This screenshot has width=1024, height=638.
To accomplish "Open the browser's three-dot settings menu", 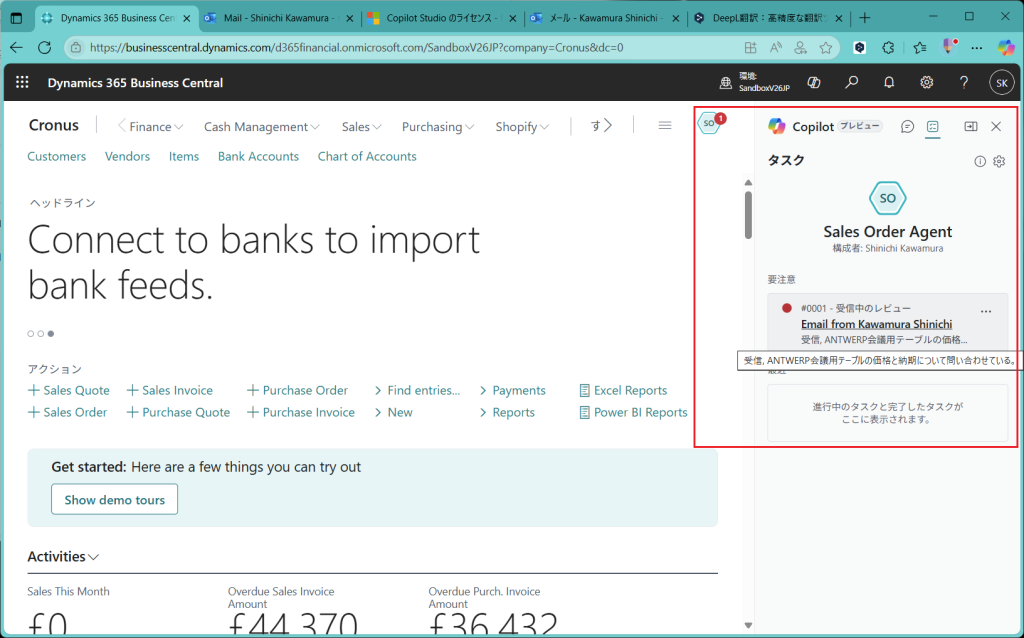I will coord(977,48).
